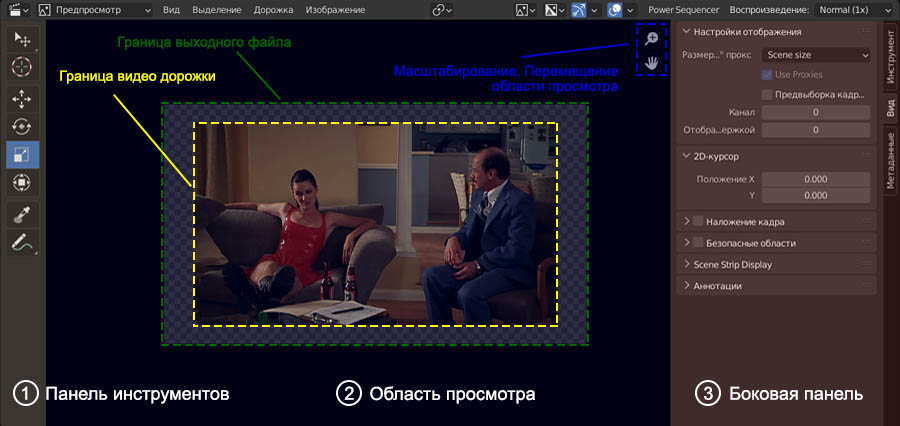The width and height of the screenshot is (900, 426).
Task: Open the Изображение menu
Action: tap(335, 10)
